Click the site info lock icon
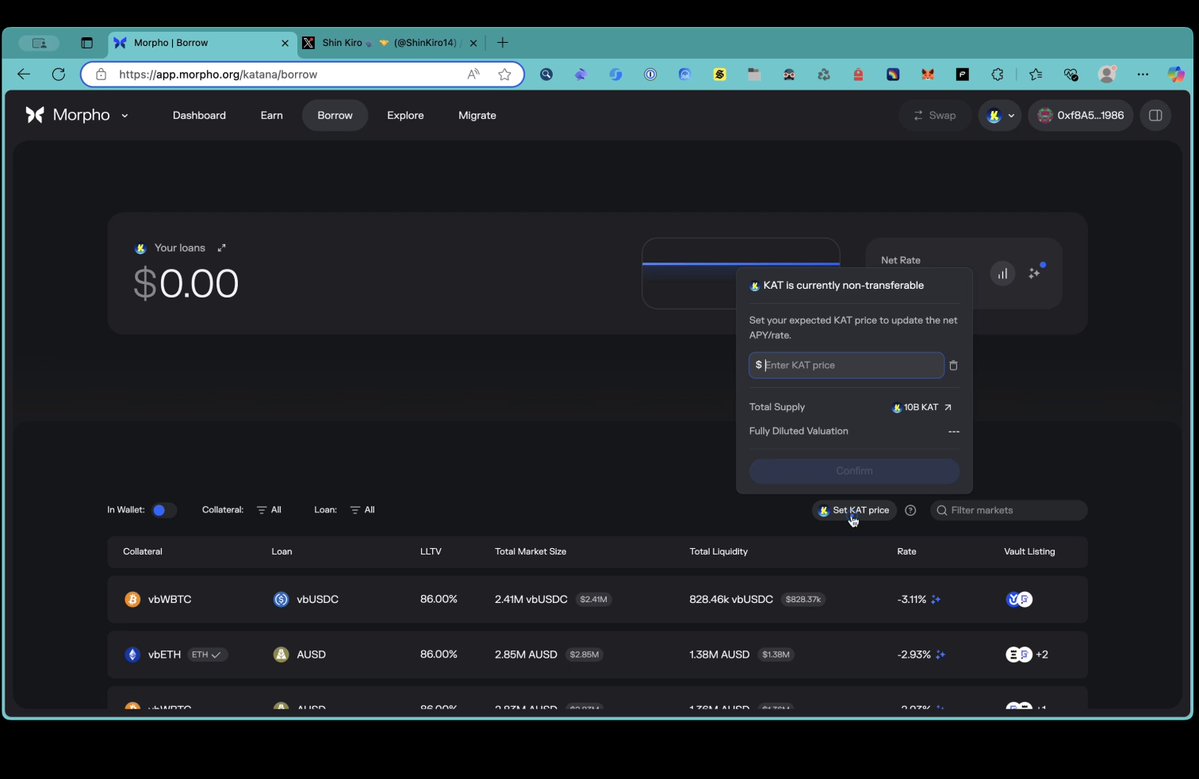 (x=101, y=74)
